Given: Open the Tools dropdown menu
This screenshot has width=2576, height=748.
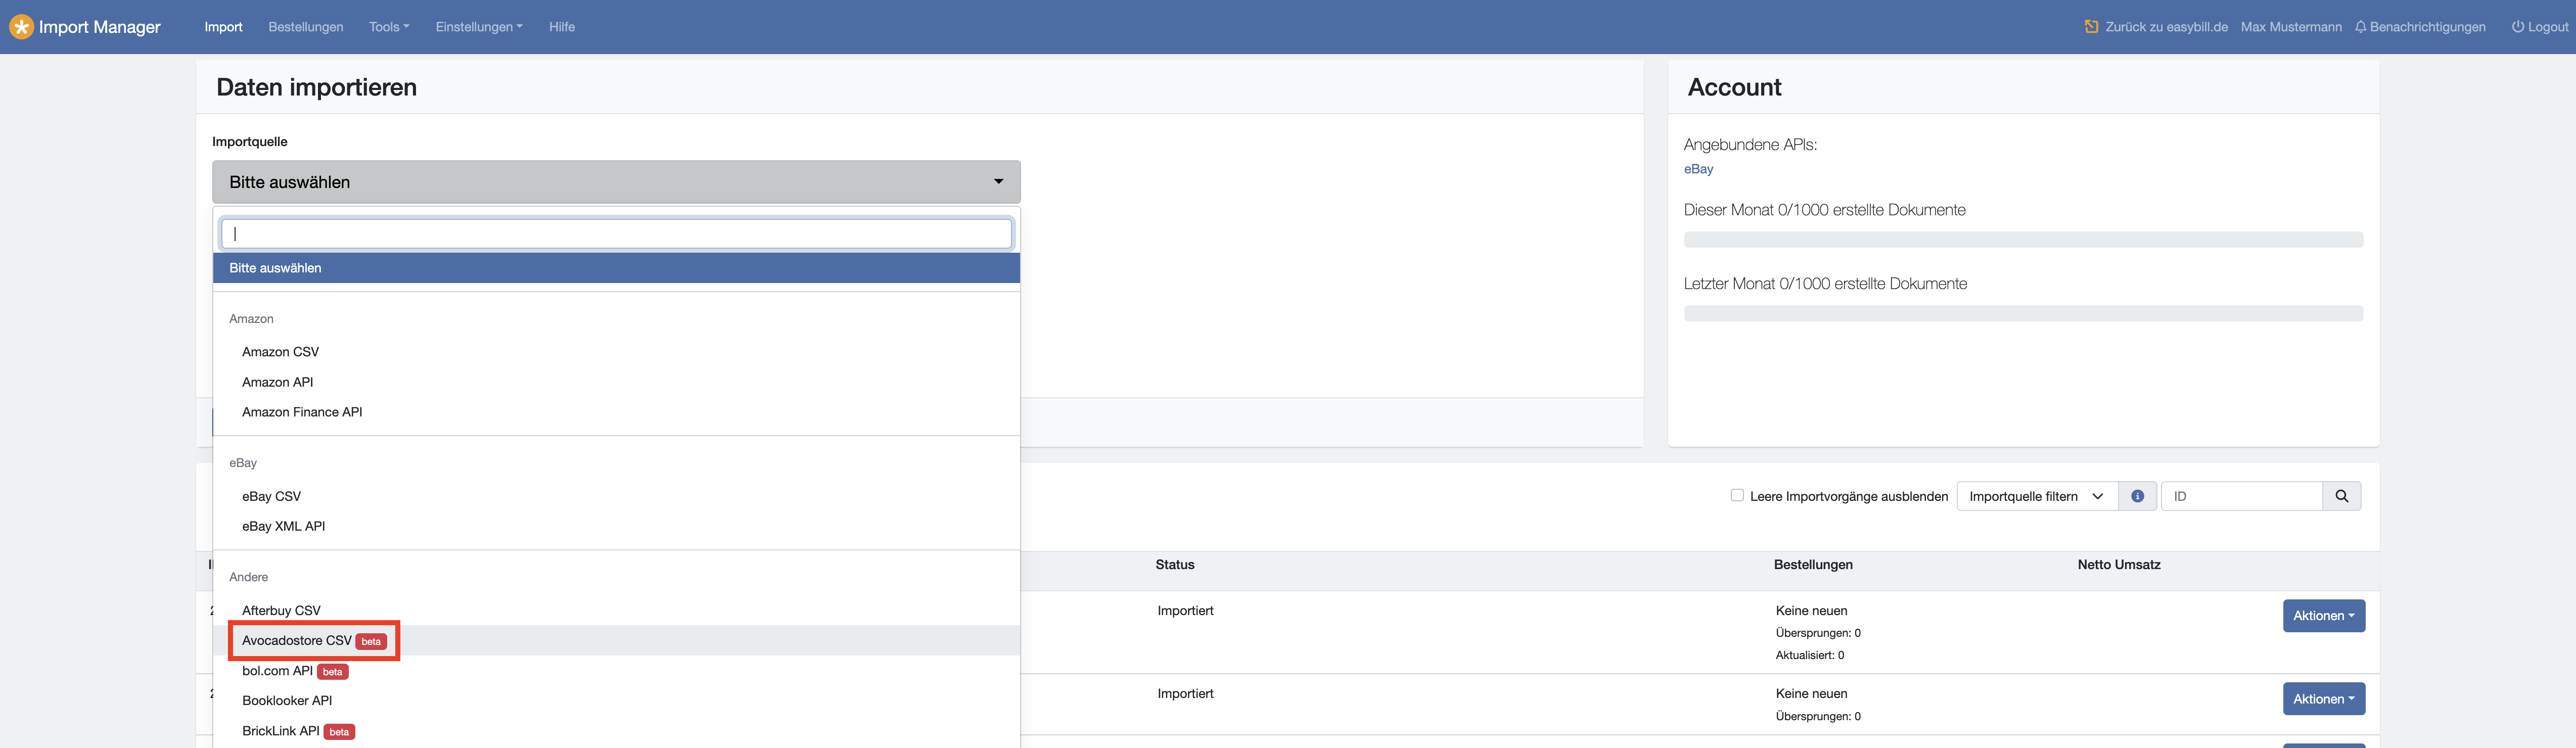Looking at the screenshot, I should pos(389,27).
